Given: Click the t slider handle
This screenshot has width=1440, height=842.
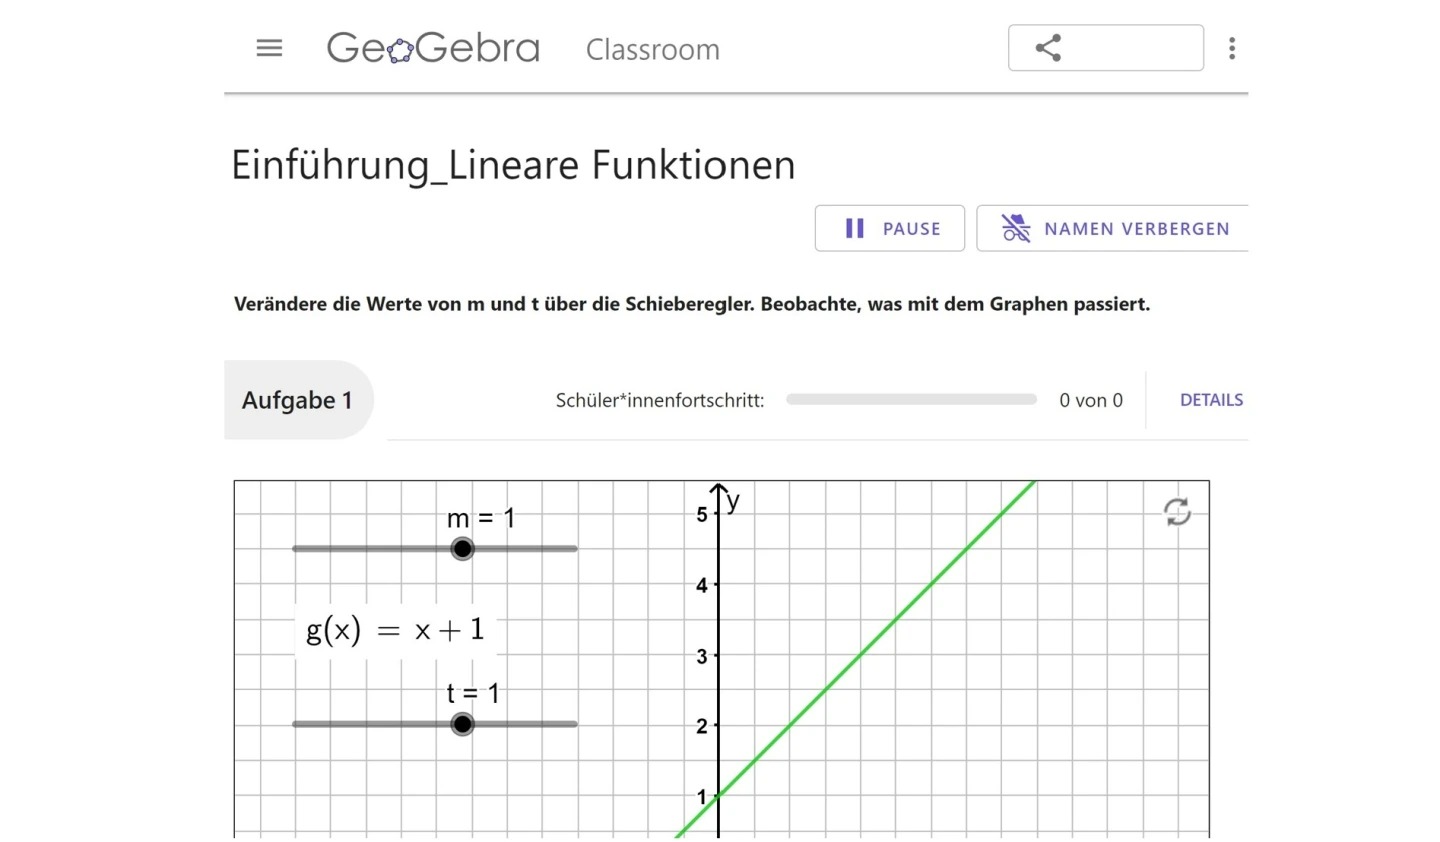Looking at the screenshot, I should click(462, 724).
